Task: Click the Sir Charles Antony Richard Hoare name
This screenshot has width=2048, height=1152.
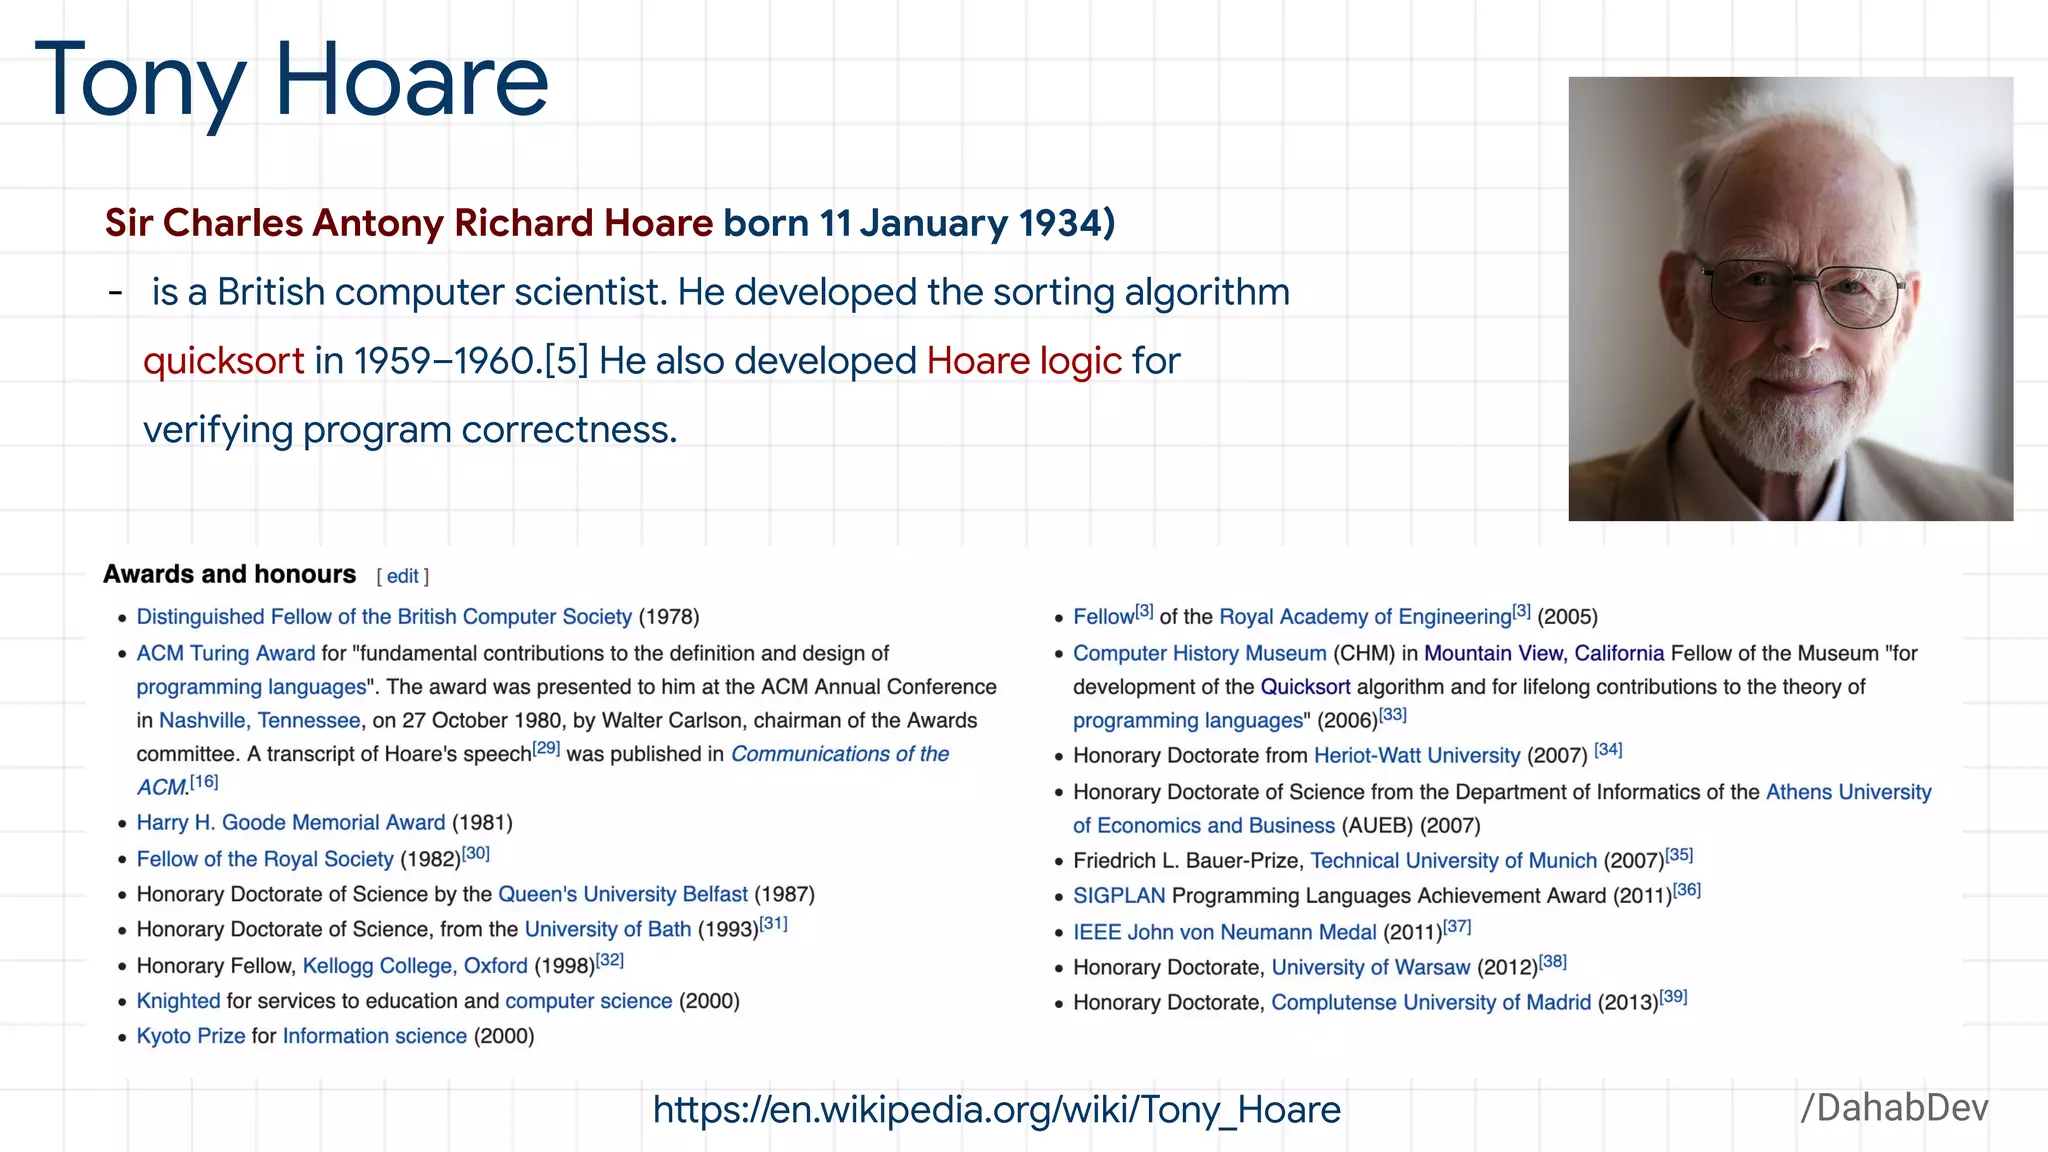Action: pyautogui.click(x=409, y=223)
